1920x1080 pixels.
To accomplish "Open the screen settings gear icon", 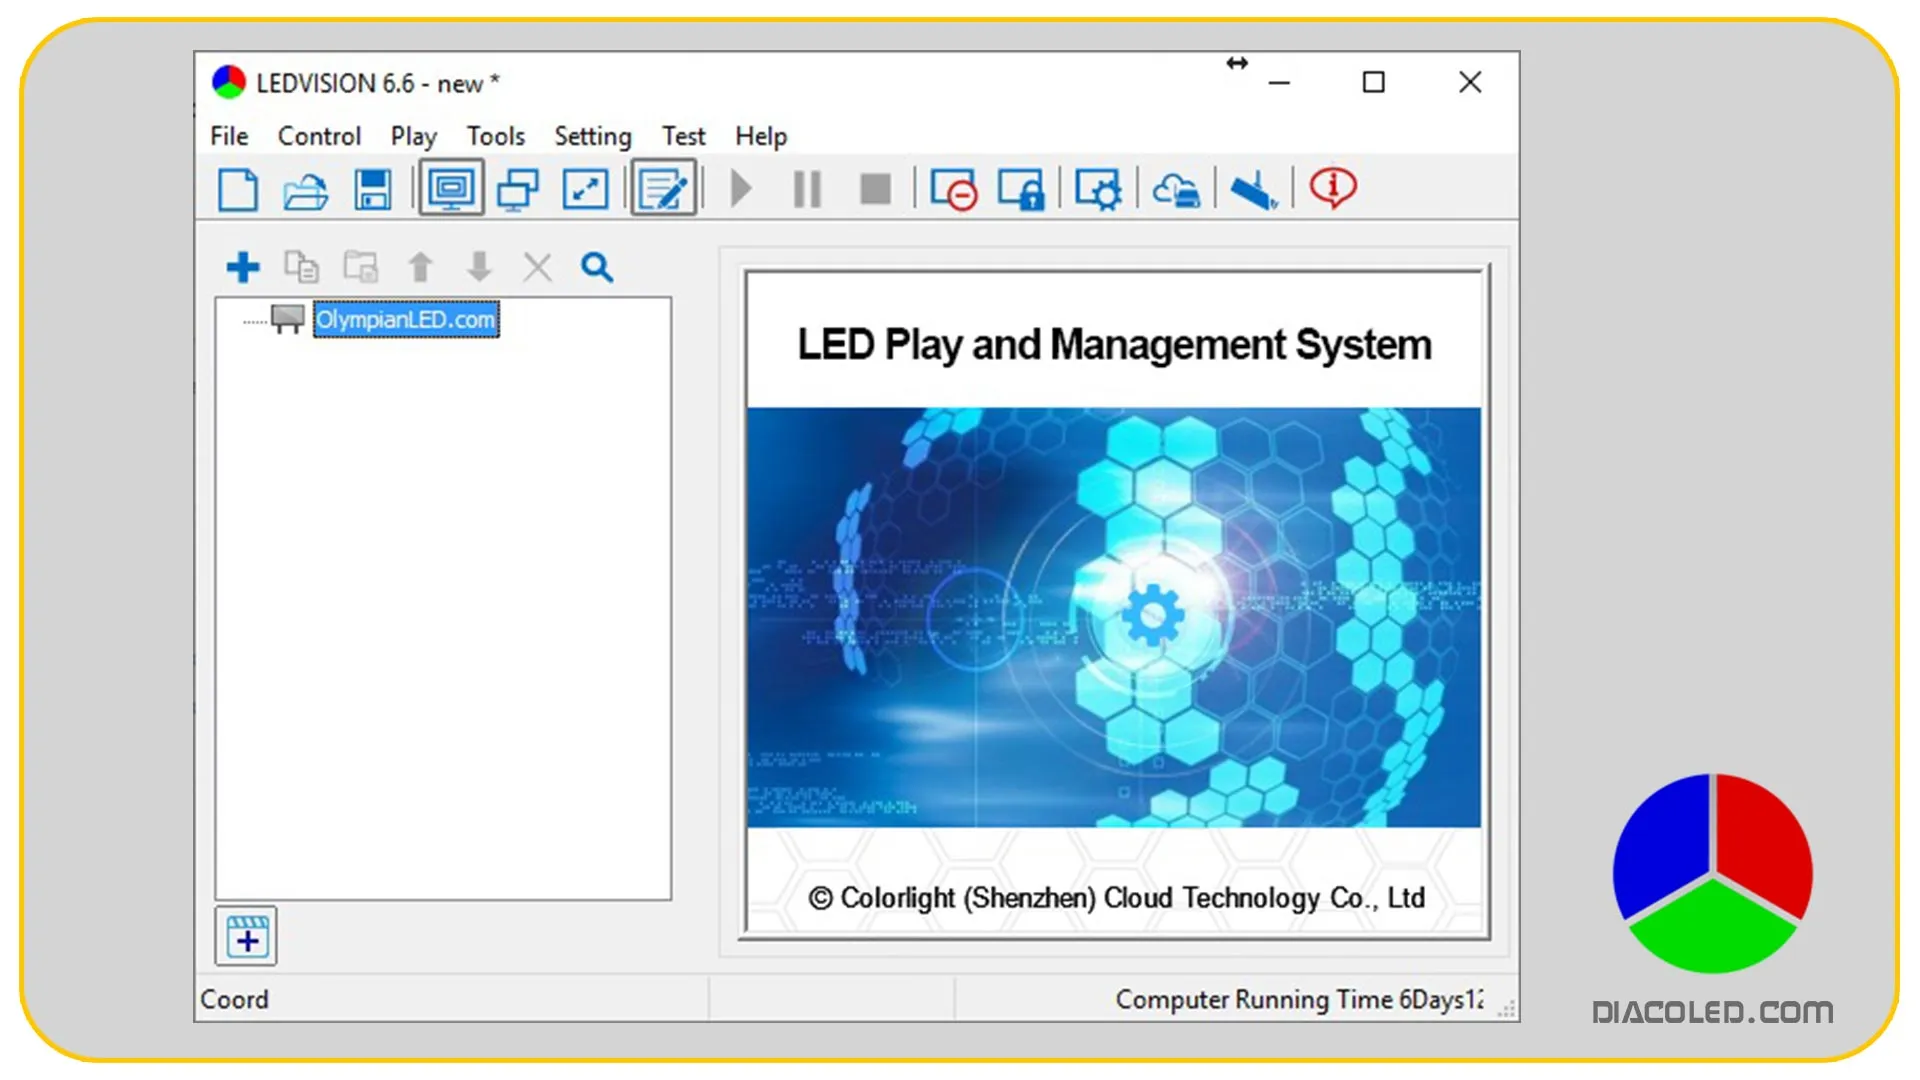I will [1098, 189].
